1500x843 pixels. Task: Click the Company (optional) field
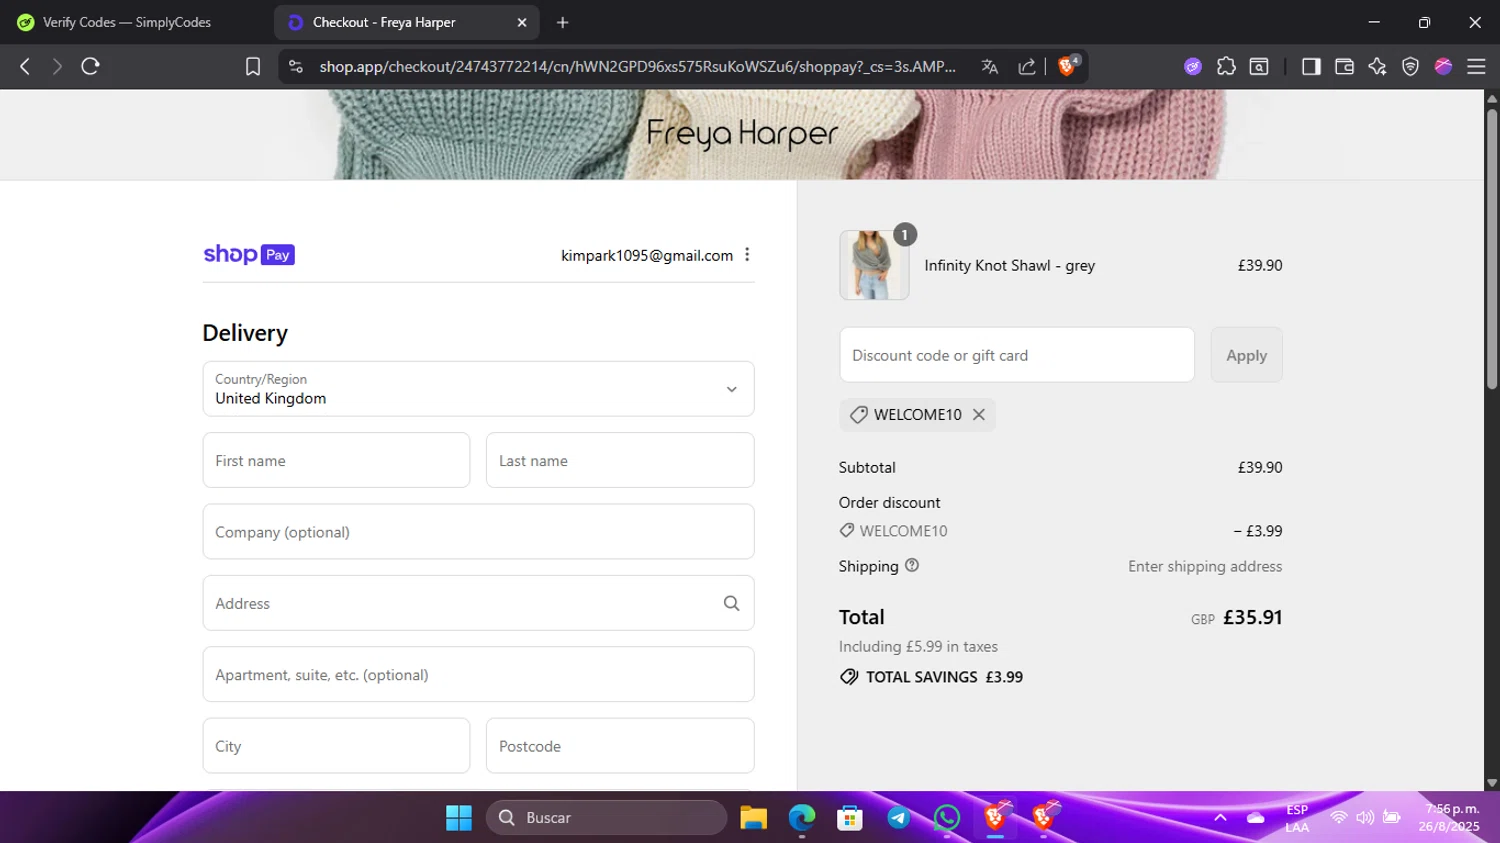pos(478,531)
